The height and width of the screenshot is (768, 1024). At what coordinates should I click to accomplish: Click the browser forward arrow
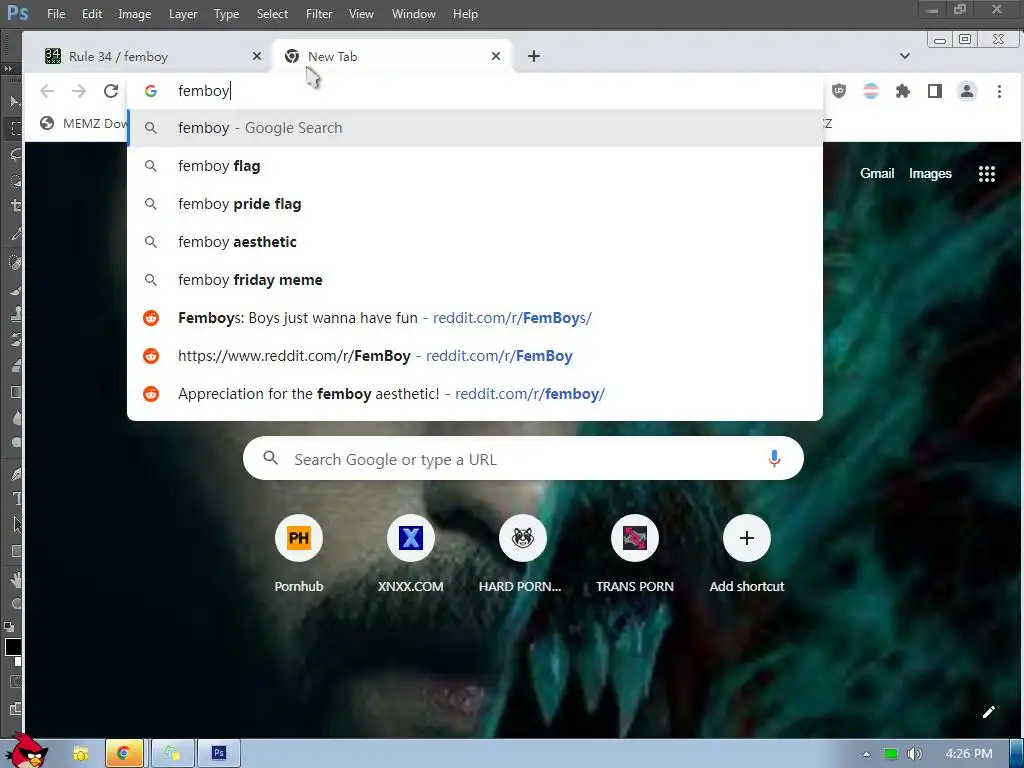point(79,91)
